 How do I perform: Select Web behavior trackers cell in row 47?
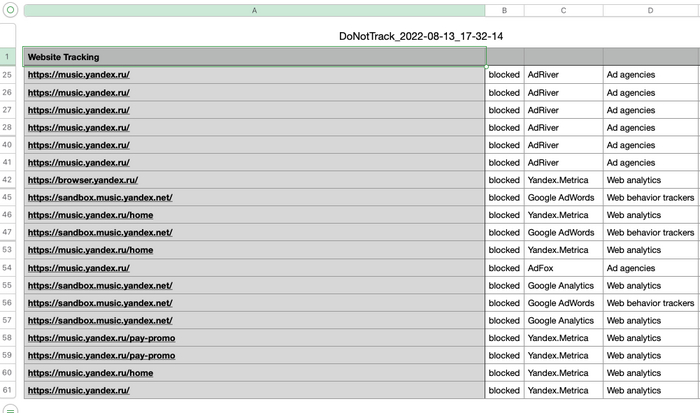tap(650, 232)
